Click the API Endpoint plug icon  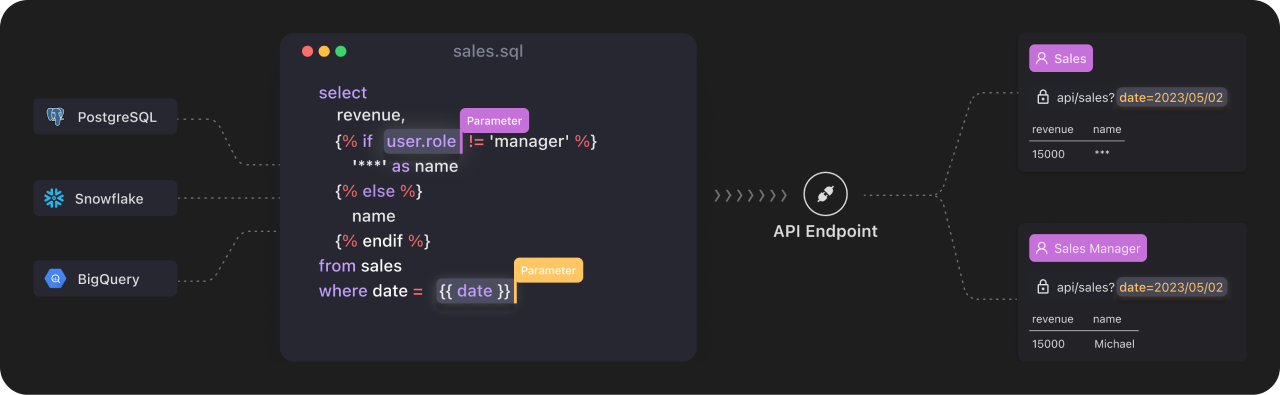pos(825,196)
